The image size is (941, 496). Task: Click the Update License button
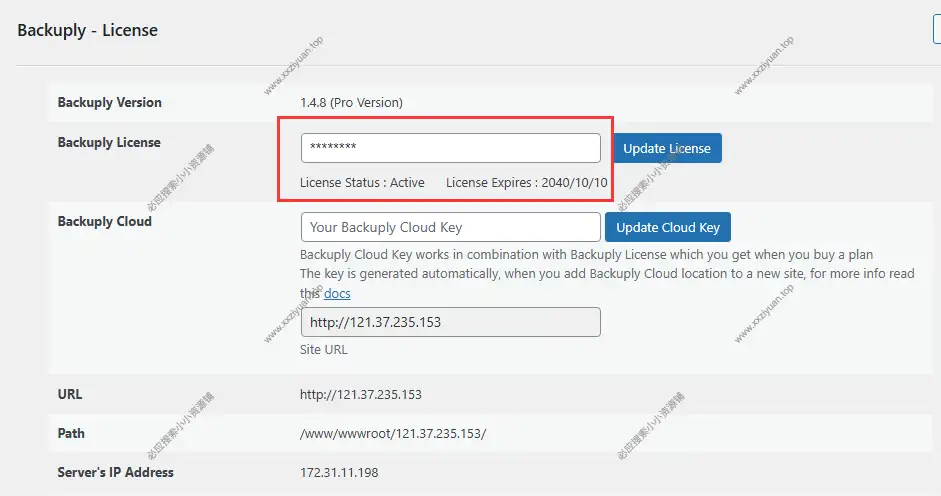666,148
